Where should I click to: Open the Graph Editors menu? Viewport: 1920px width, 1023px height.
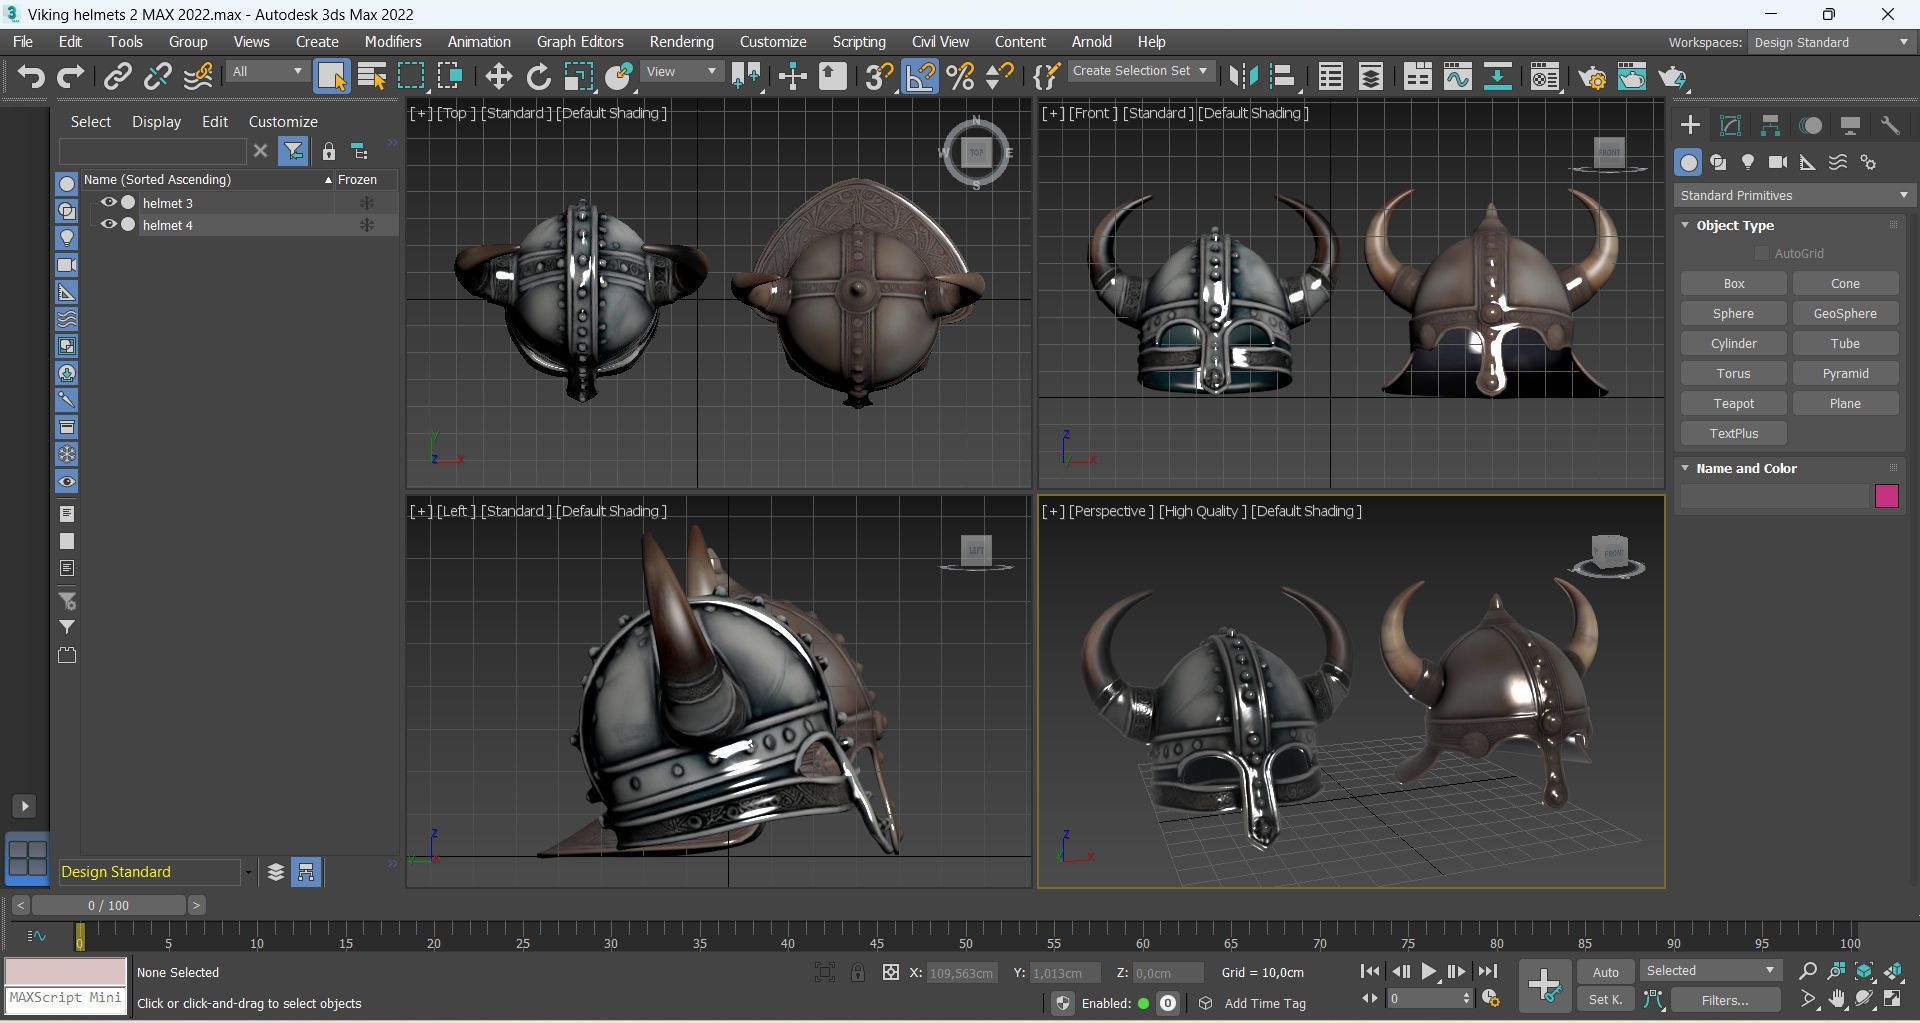[x=580, y=42]
